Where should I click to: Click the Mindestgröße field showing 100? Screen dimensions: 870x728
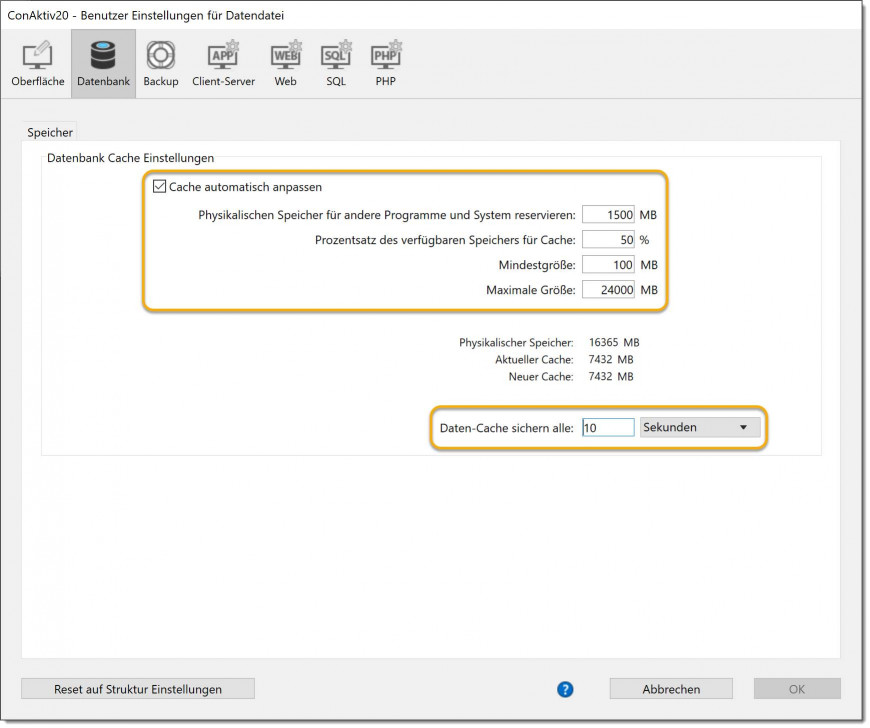[x=608, y=265]
